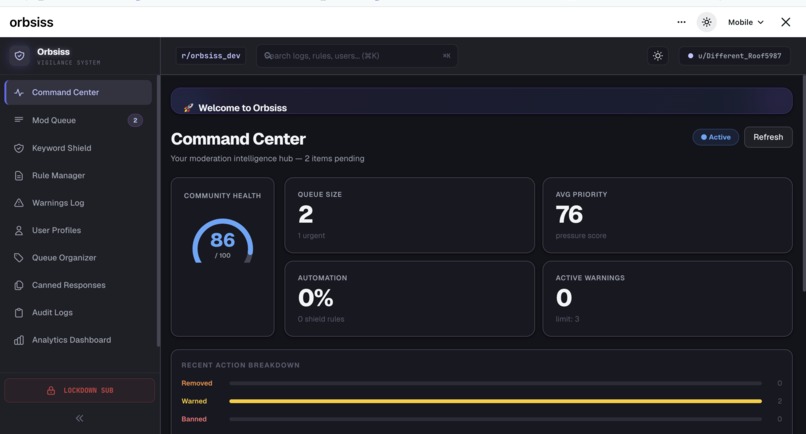This screenshot has width=806, height=434.
Task: Click the Canned Responses copy icon
Action: tap(19, 285)
